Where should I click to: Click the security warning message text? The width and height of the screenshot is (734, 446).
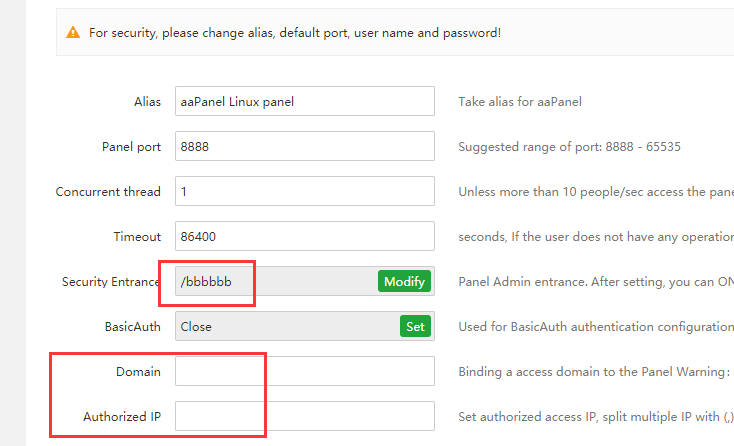click(295, 32)
